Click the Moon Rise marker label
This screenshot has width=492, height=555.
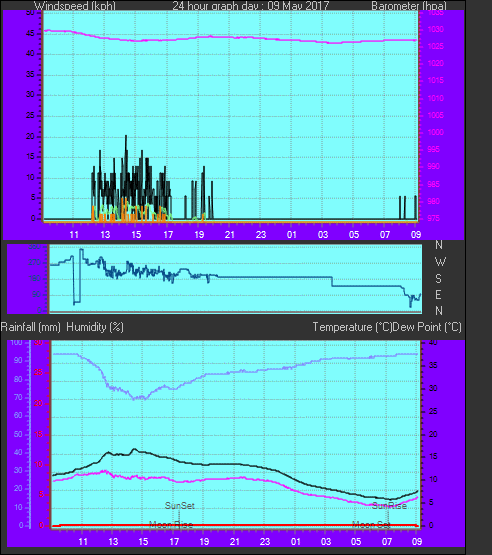171,525
